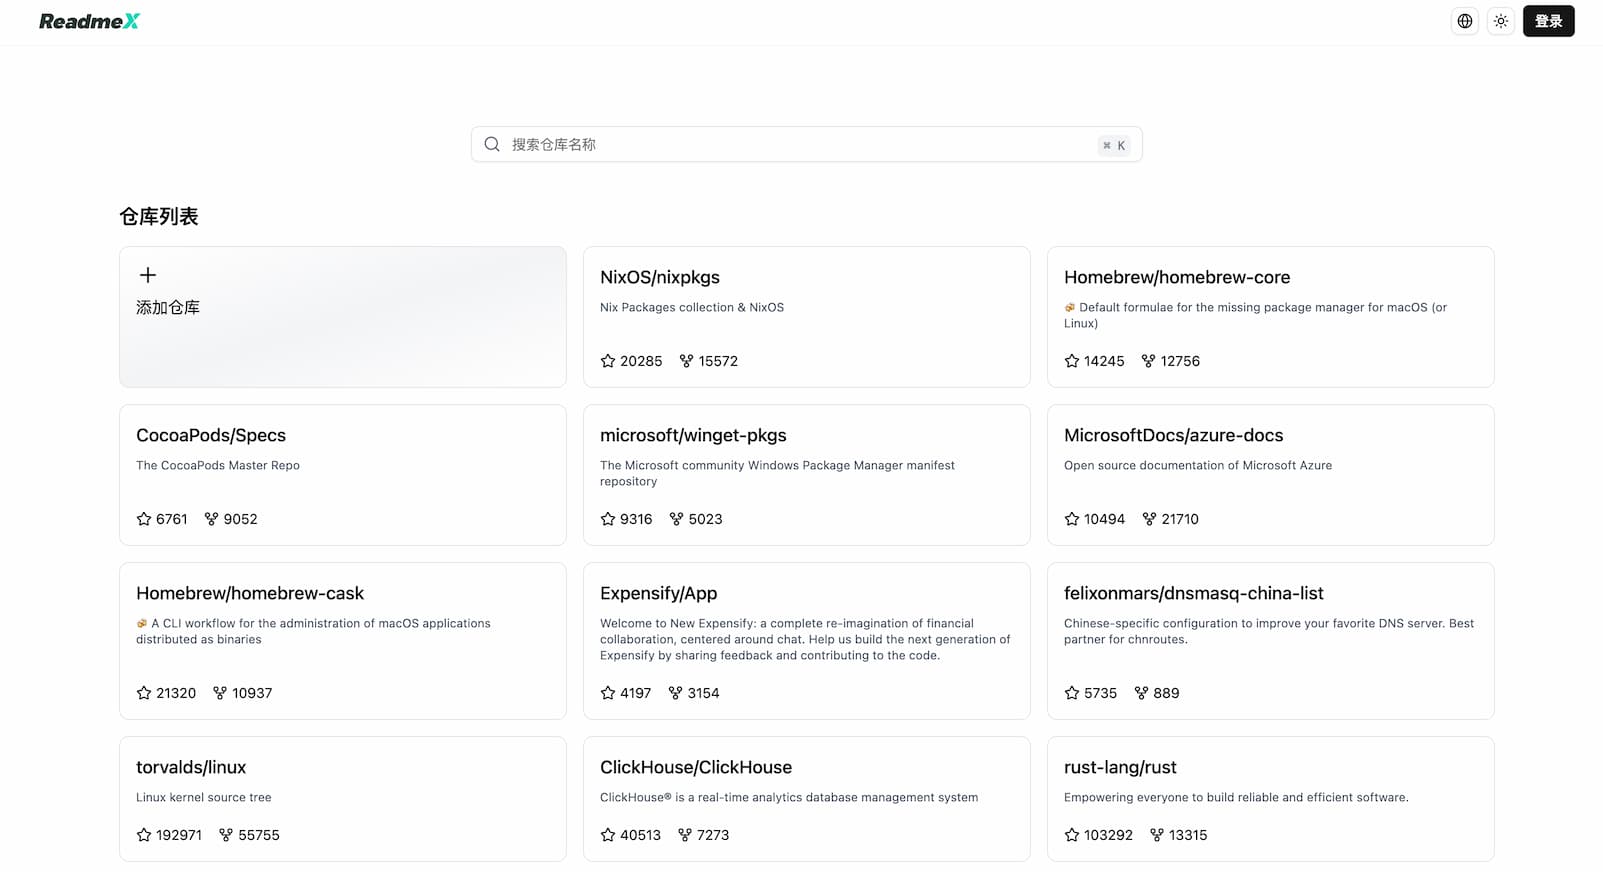Image resolution: width=1603 pixels, height=872 pixels.
Task: Click star icon on Expensify/App card
Action: [x=608, y=693]
